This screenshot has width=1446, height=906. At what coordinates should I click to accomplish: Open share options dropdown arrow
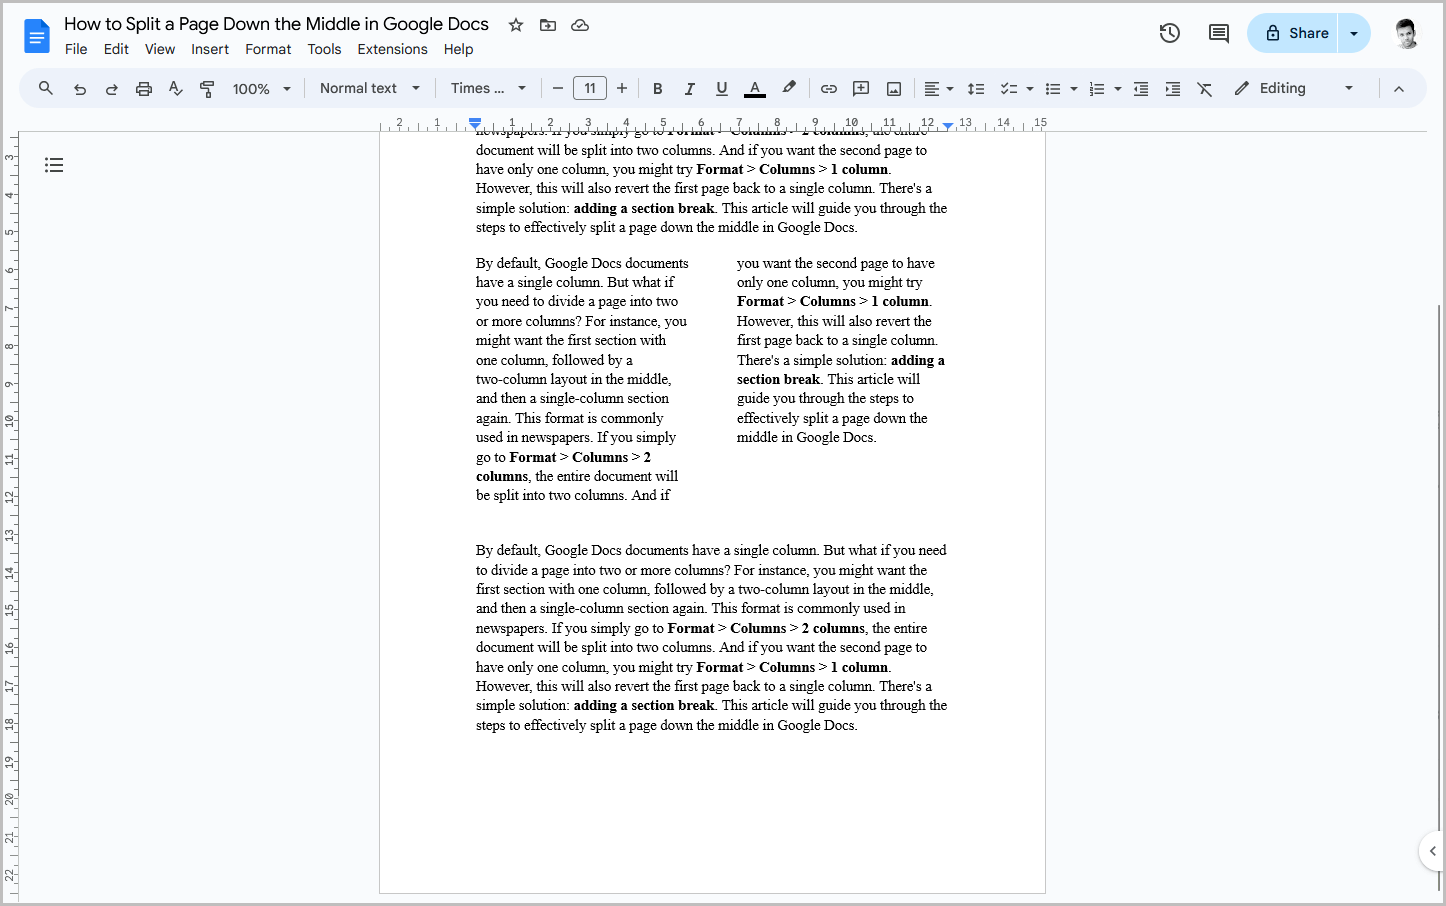point(1354,33)
